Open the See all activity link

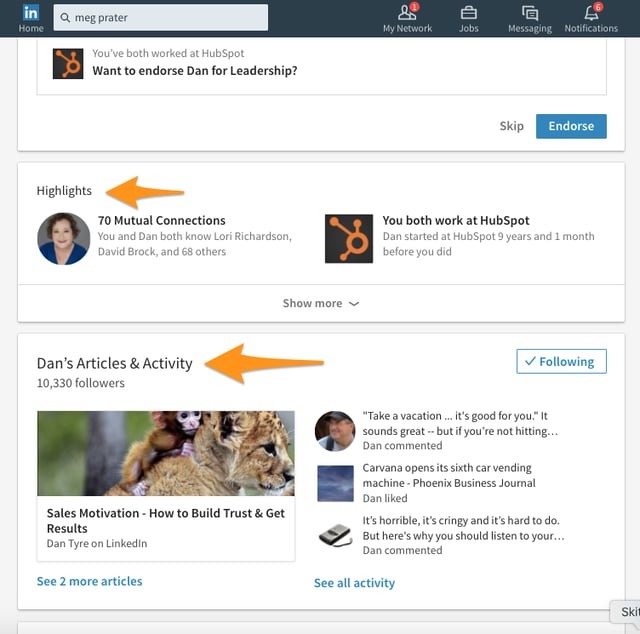(354, 583)
